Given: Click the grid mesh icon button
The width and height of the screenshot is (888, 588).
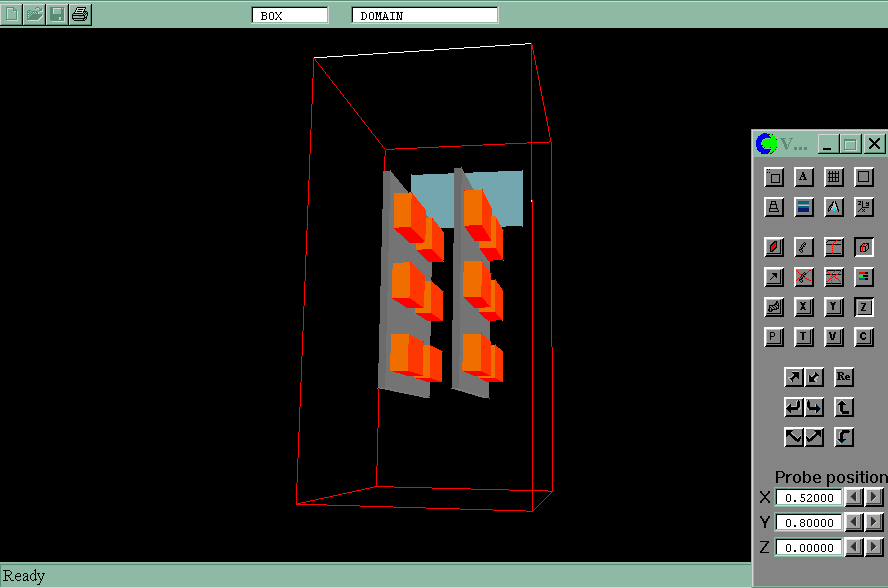Looking at the screenshot, I should pos(834,177).
